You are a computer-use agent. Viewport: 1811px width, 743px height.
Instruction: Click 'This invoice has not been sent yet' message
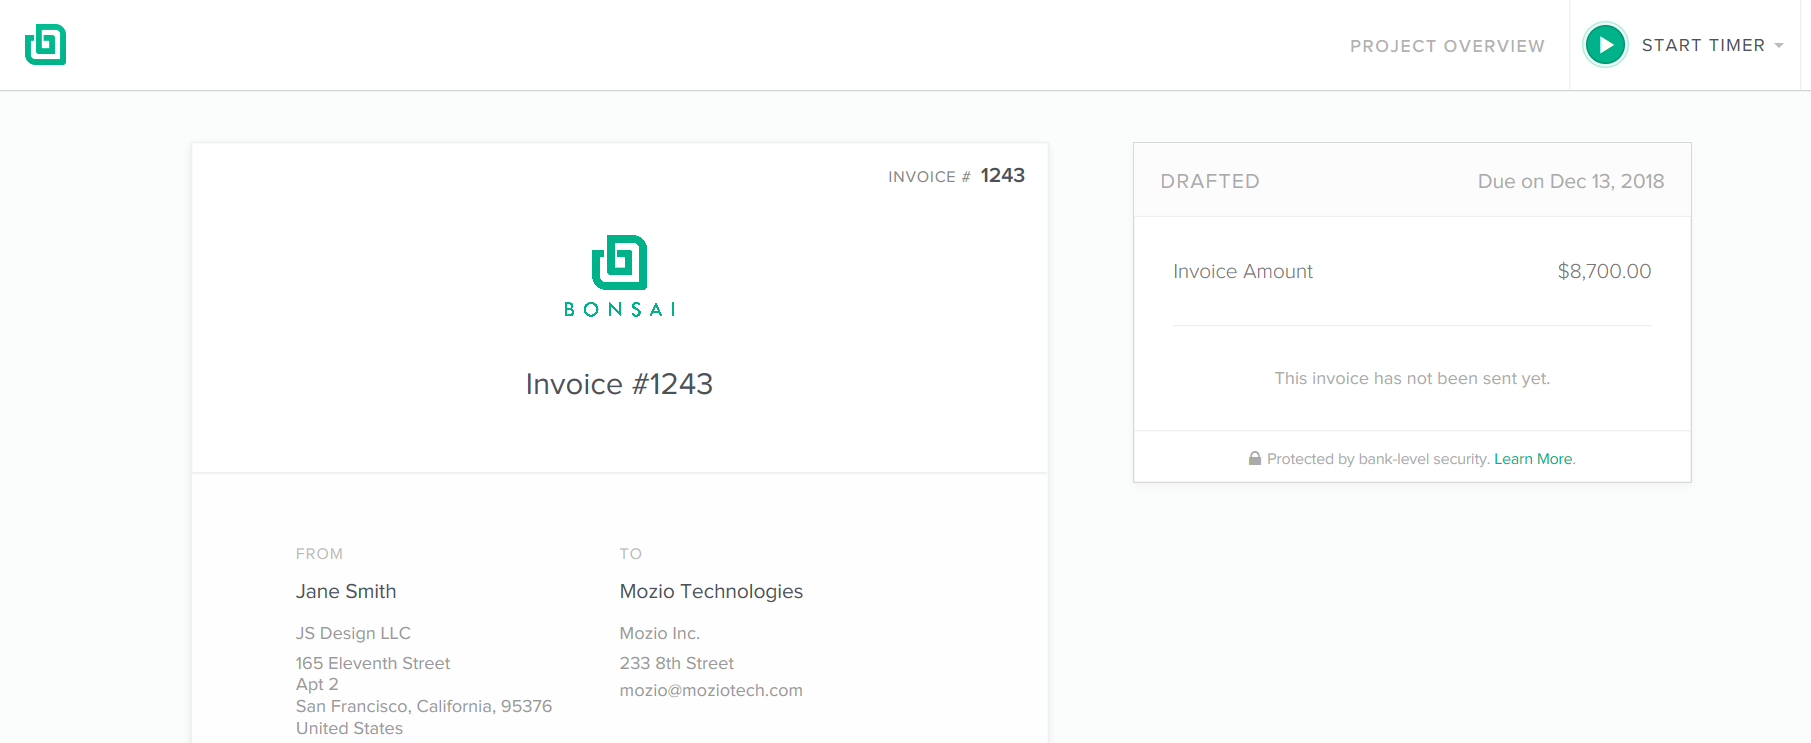pos(1412,378)
